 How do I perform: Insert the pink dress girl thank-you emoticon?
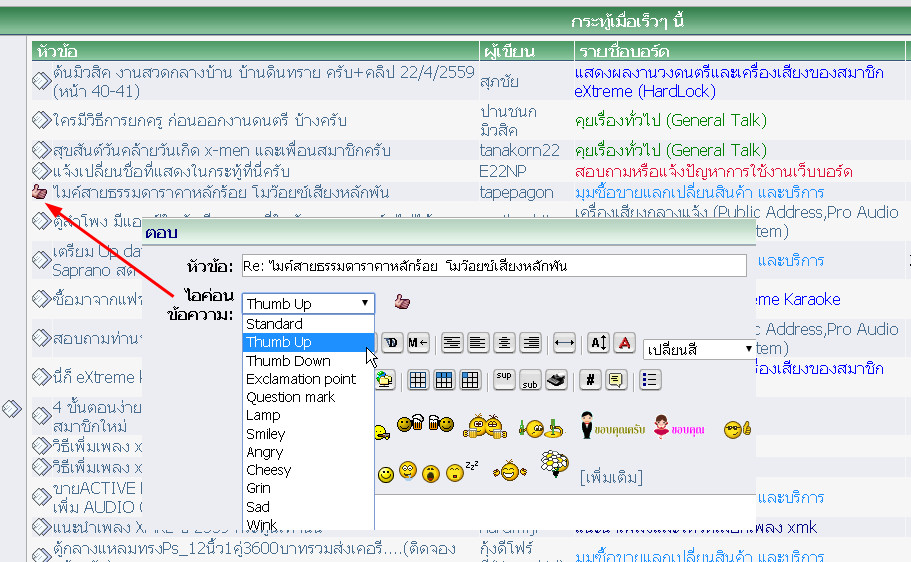[679, 427]
